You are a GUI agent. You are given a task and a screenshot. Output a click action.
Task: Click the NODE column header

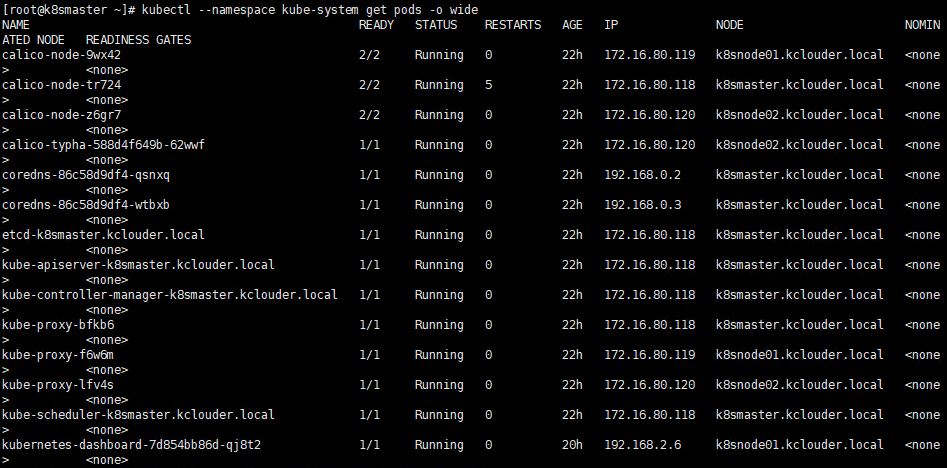coord(730,25)
